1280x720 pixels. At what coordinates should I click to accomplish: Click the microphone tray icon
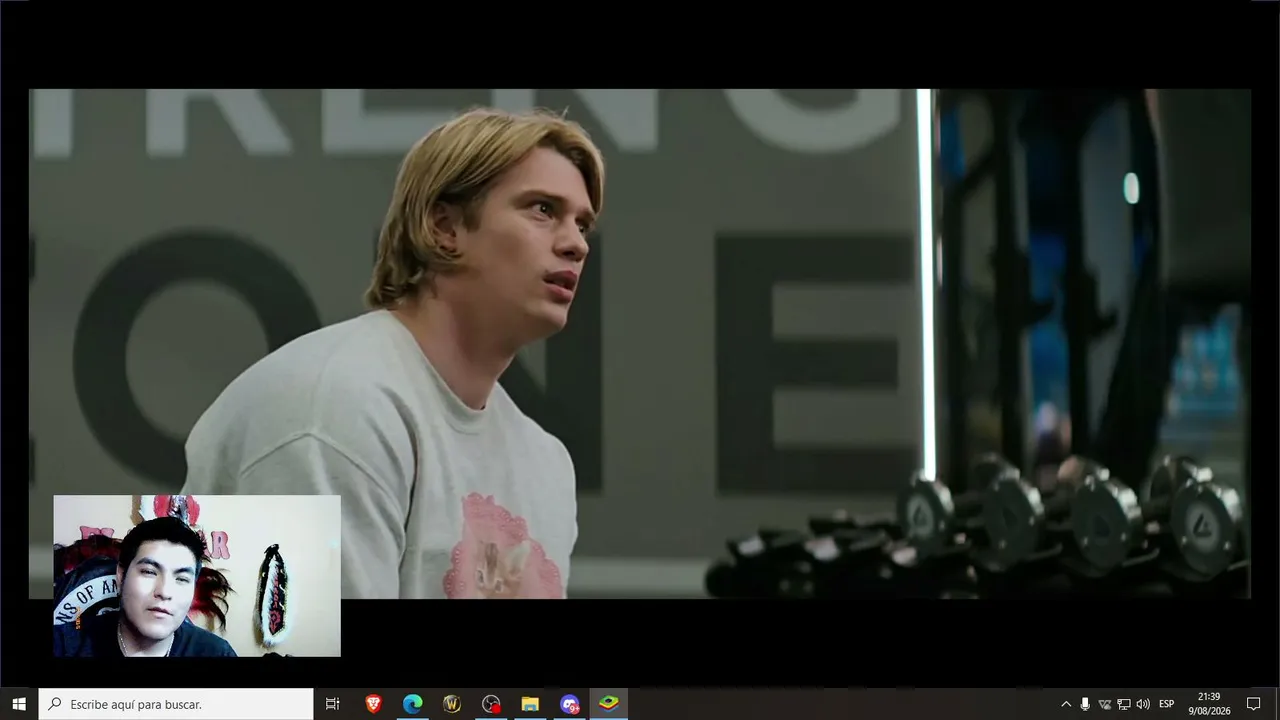[1085, 704]
